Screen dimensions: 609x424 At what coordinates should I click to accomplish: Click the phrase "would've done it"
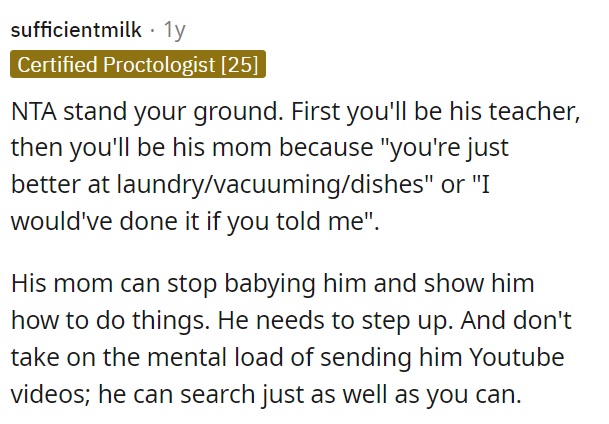(x=103, y=221)
